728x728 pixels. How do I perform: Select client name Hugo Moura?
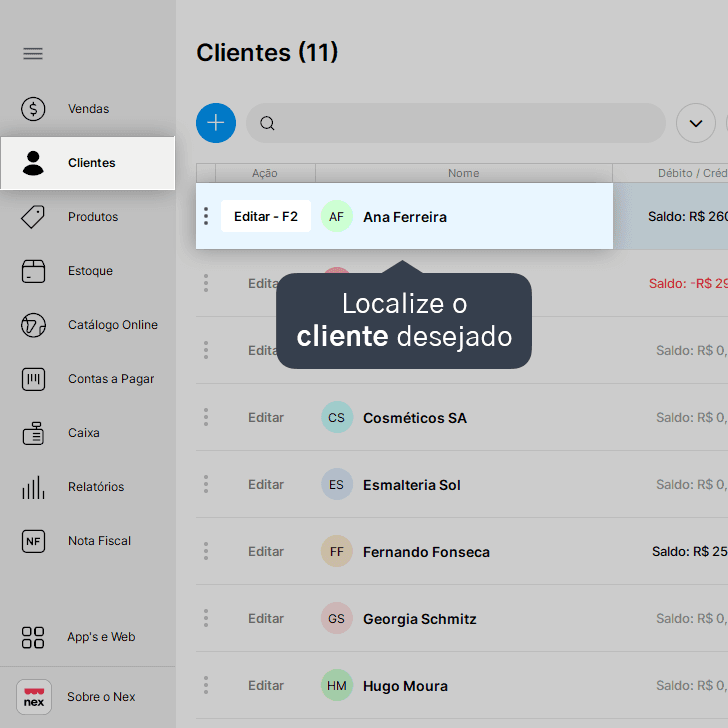[x=405, y=686]
